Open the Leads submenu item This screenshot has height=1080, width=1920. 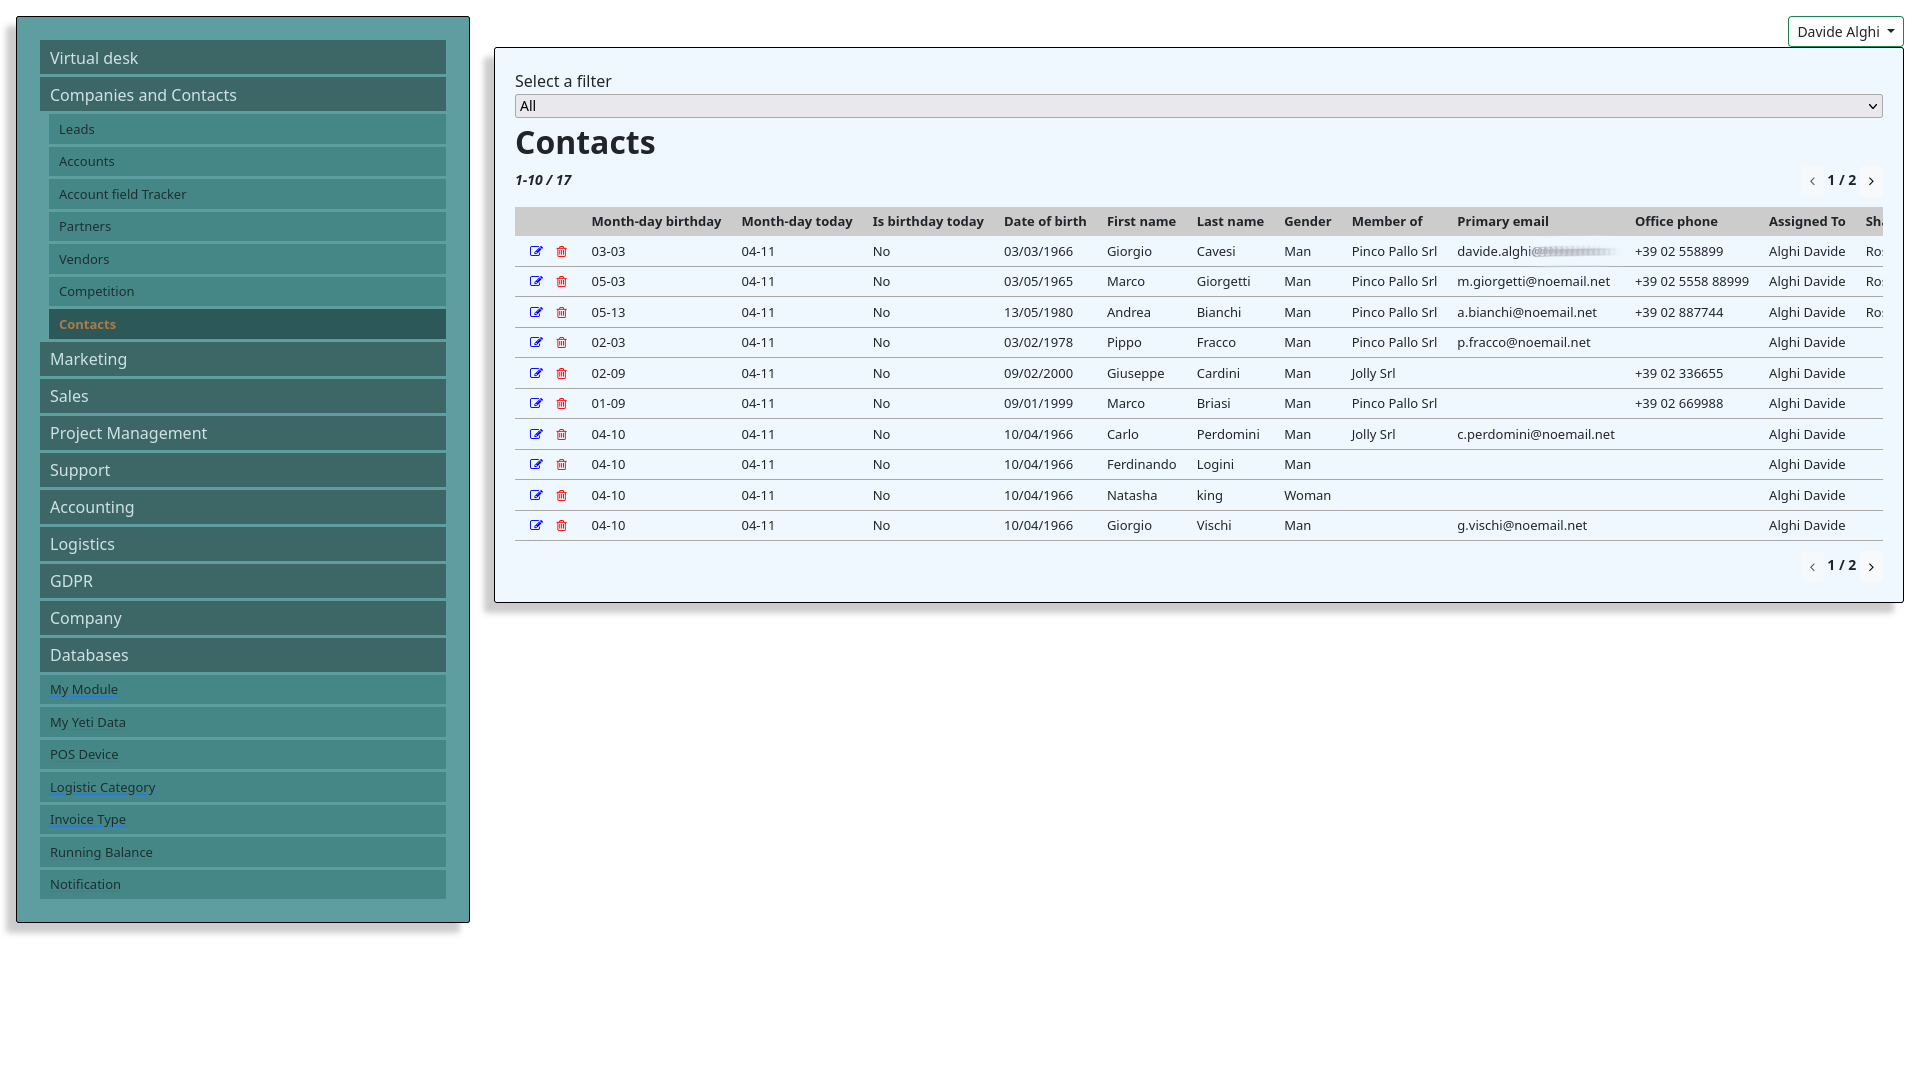click(x=77, y=129)
